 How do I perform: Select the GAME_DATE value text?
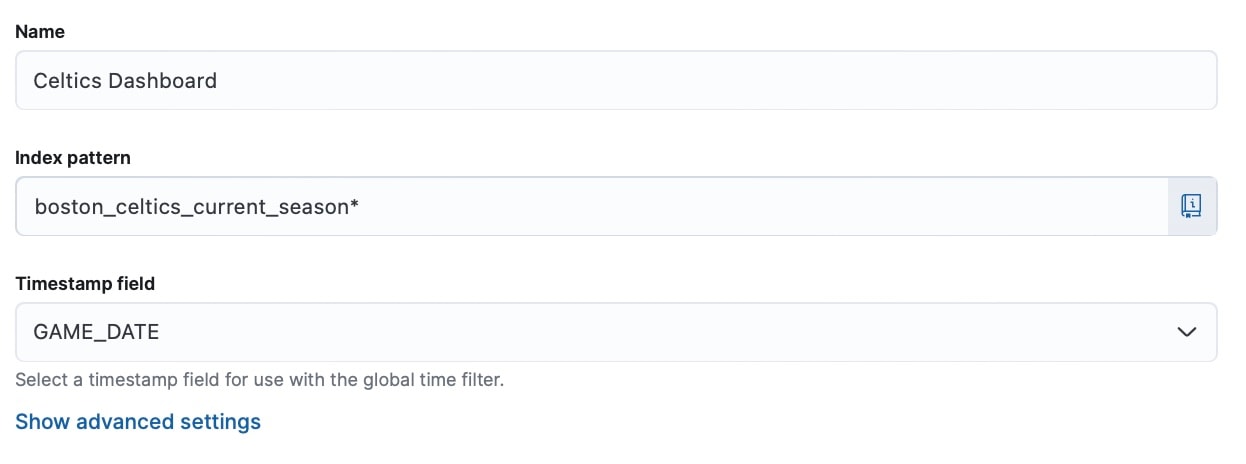96,332
